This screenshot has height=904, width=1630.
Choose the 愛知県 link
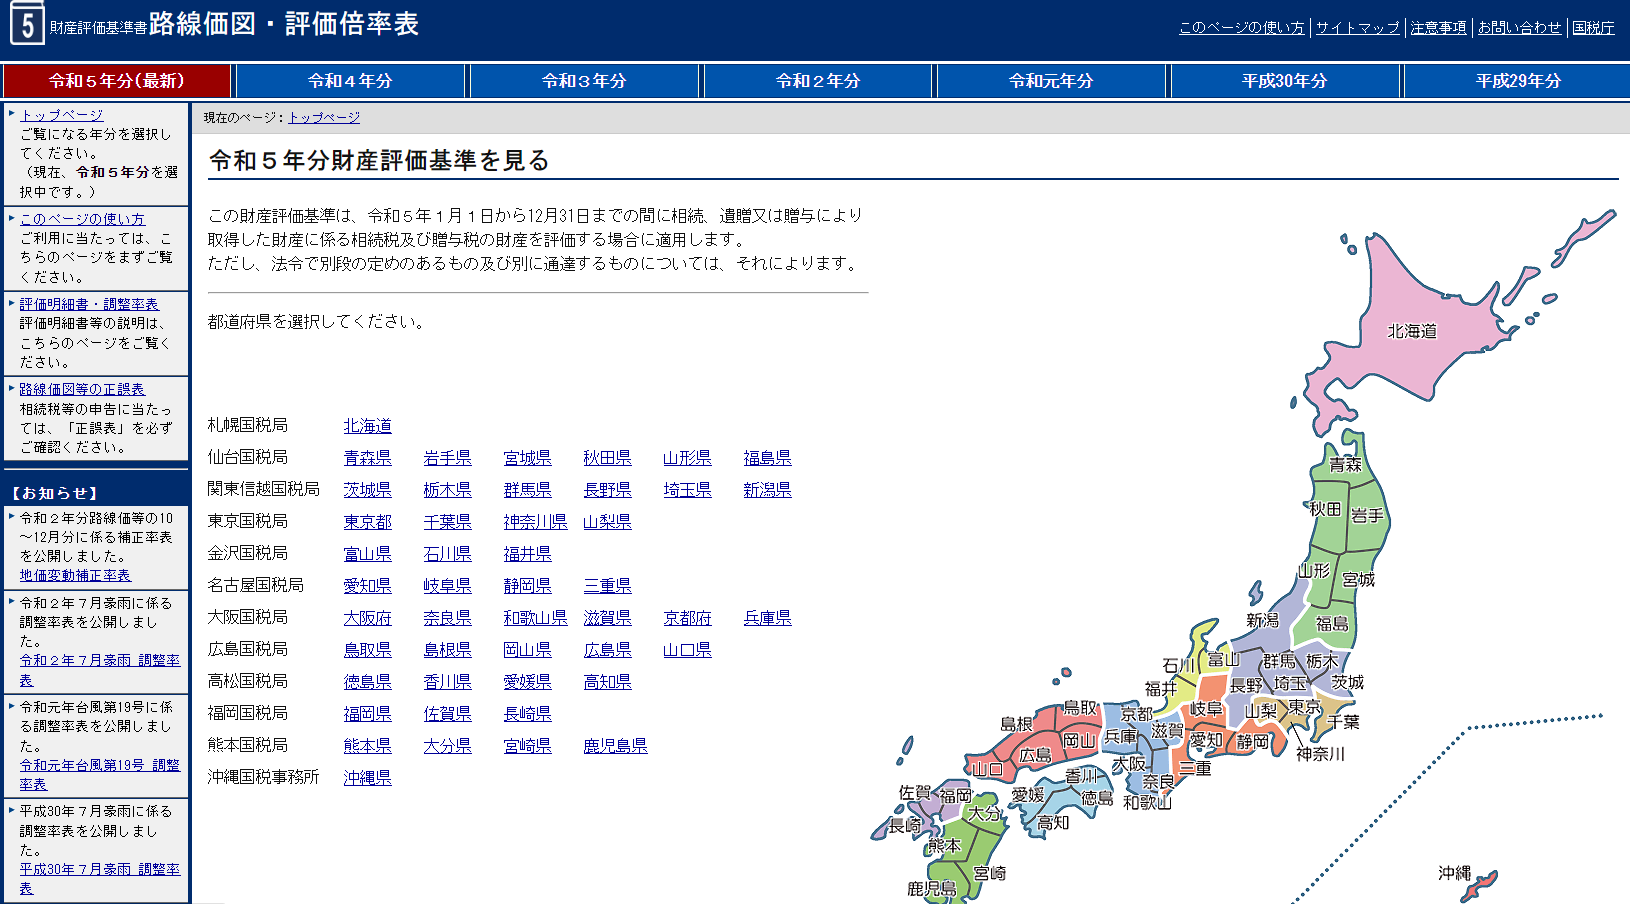pos(368,586)
